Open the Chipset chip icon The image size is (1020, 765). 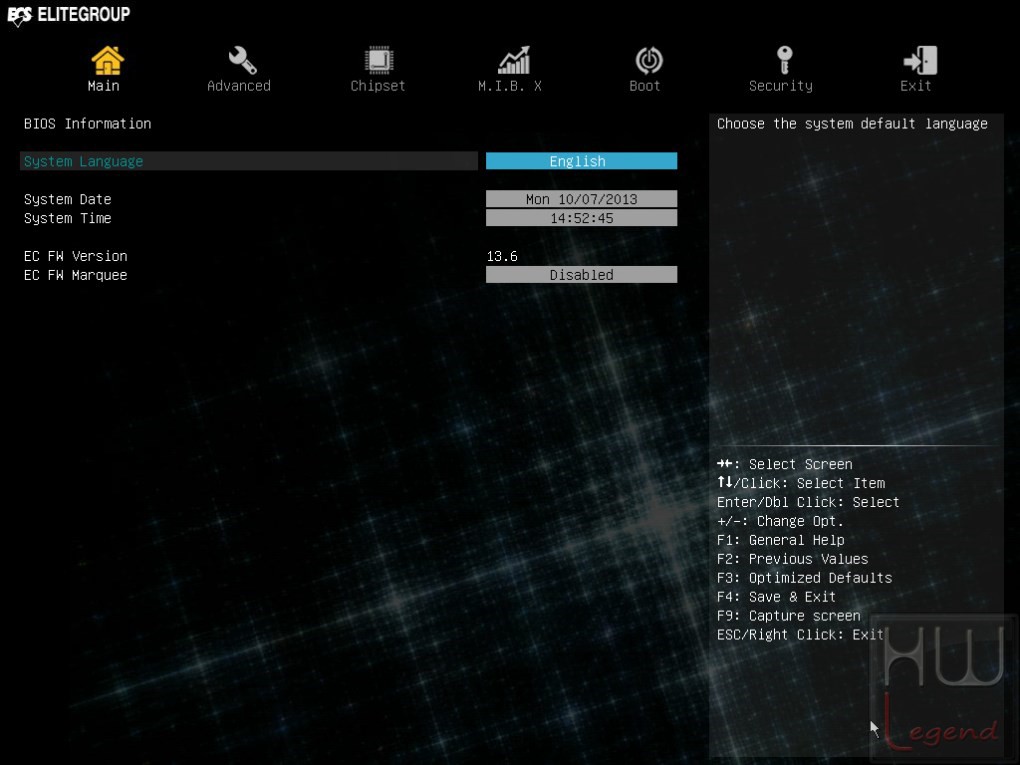[x=378, y=60]
